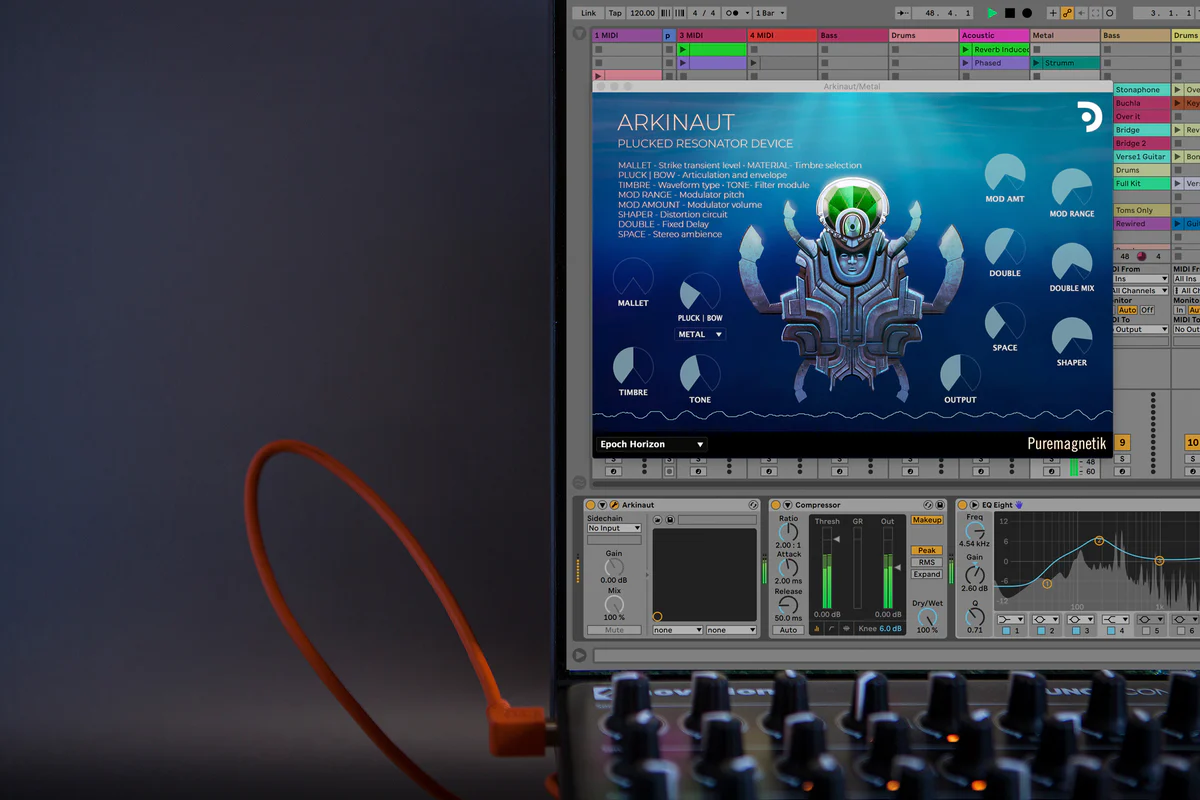Start playback with the green Play button
The image size is (1200, 800).
click(x=992, y=13)
